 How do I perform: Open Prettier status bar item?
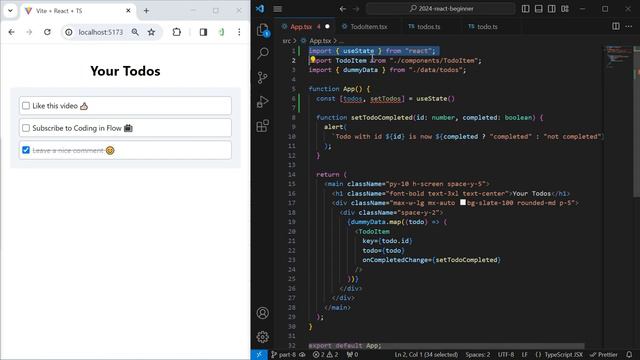pyautogui.click(x=603, y=355)
